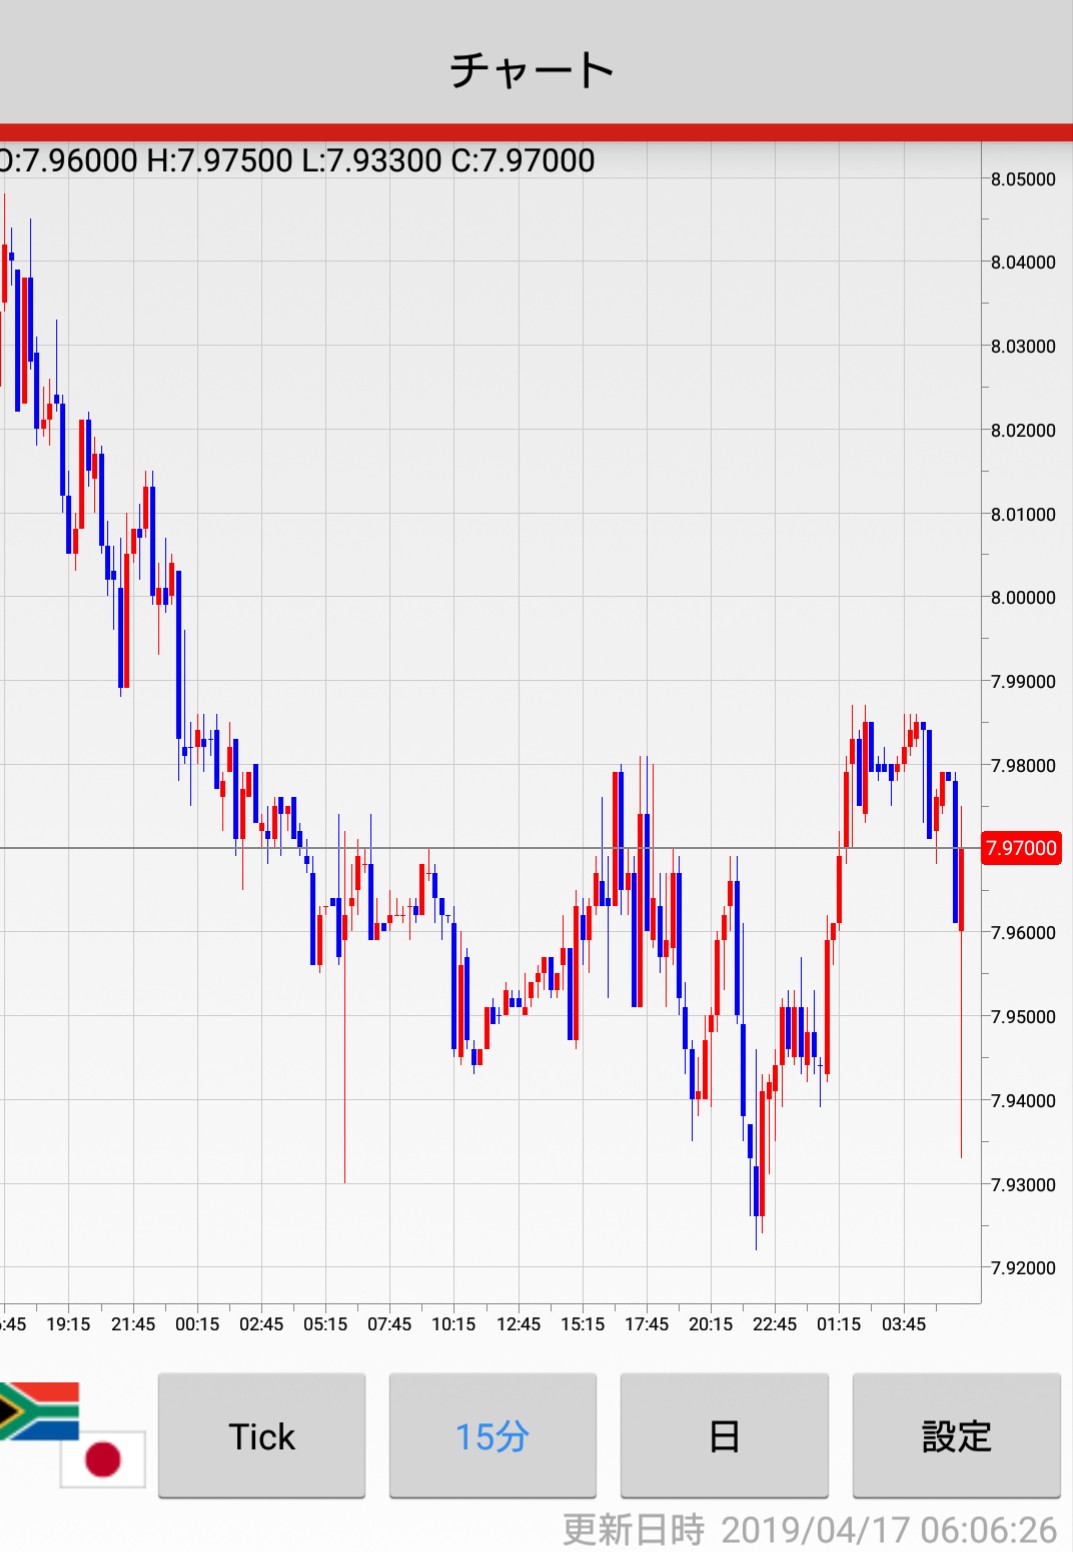Click the 22:45 time axis label

pyautogui.click(x=774, y=1324)
